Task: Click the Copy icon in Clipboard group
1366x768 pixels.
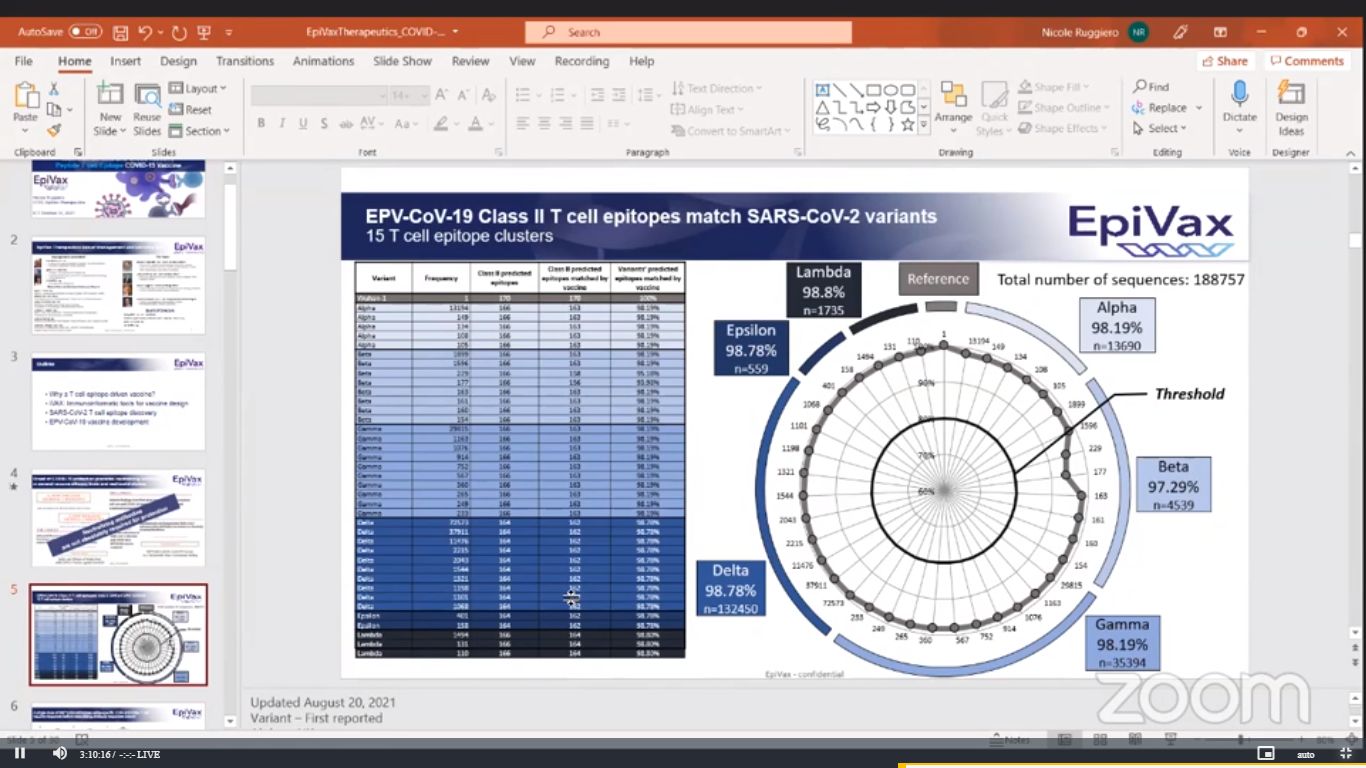Action: (54, 110)
